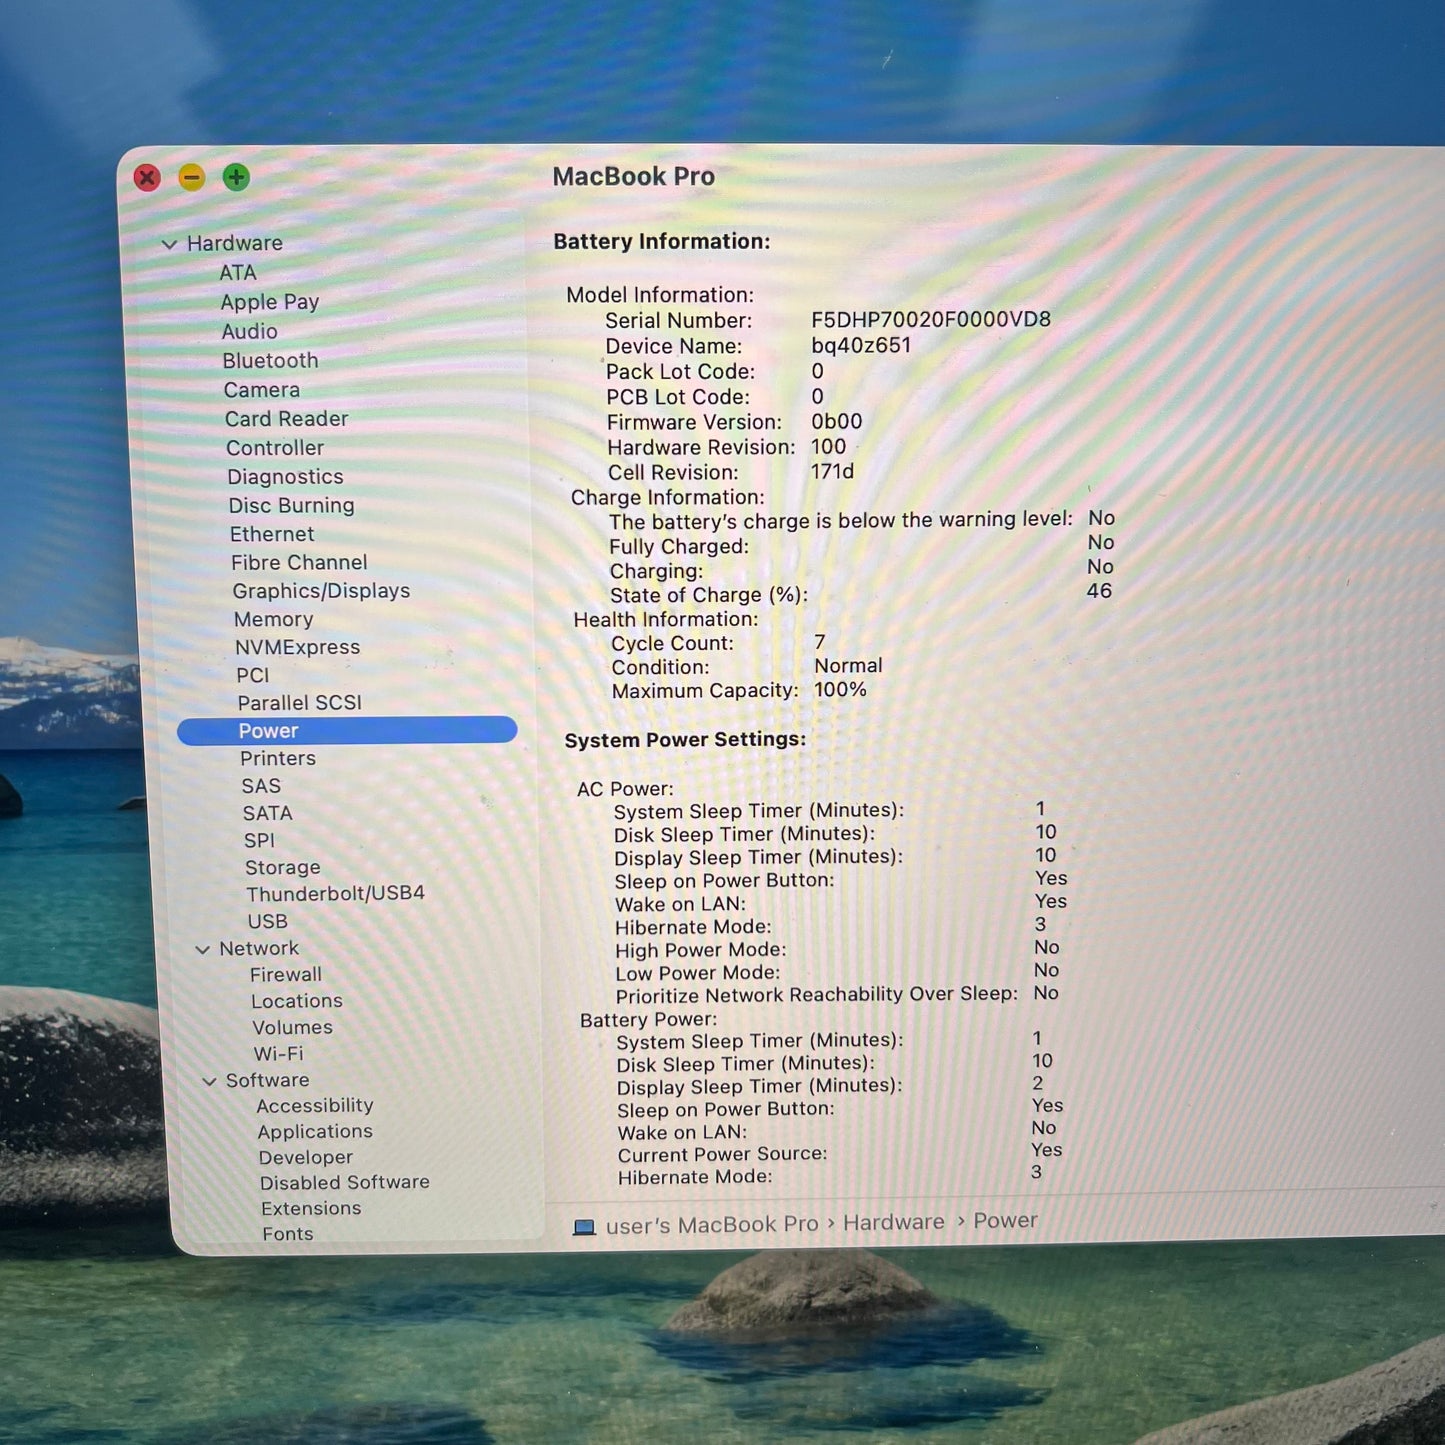Click user's MacBook Pro in path bar
The image size is (1445, 1445).
712,1225
